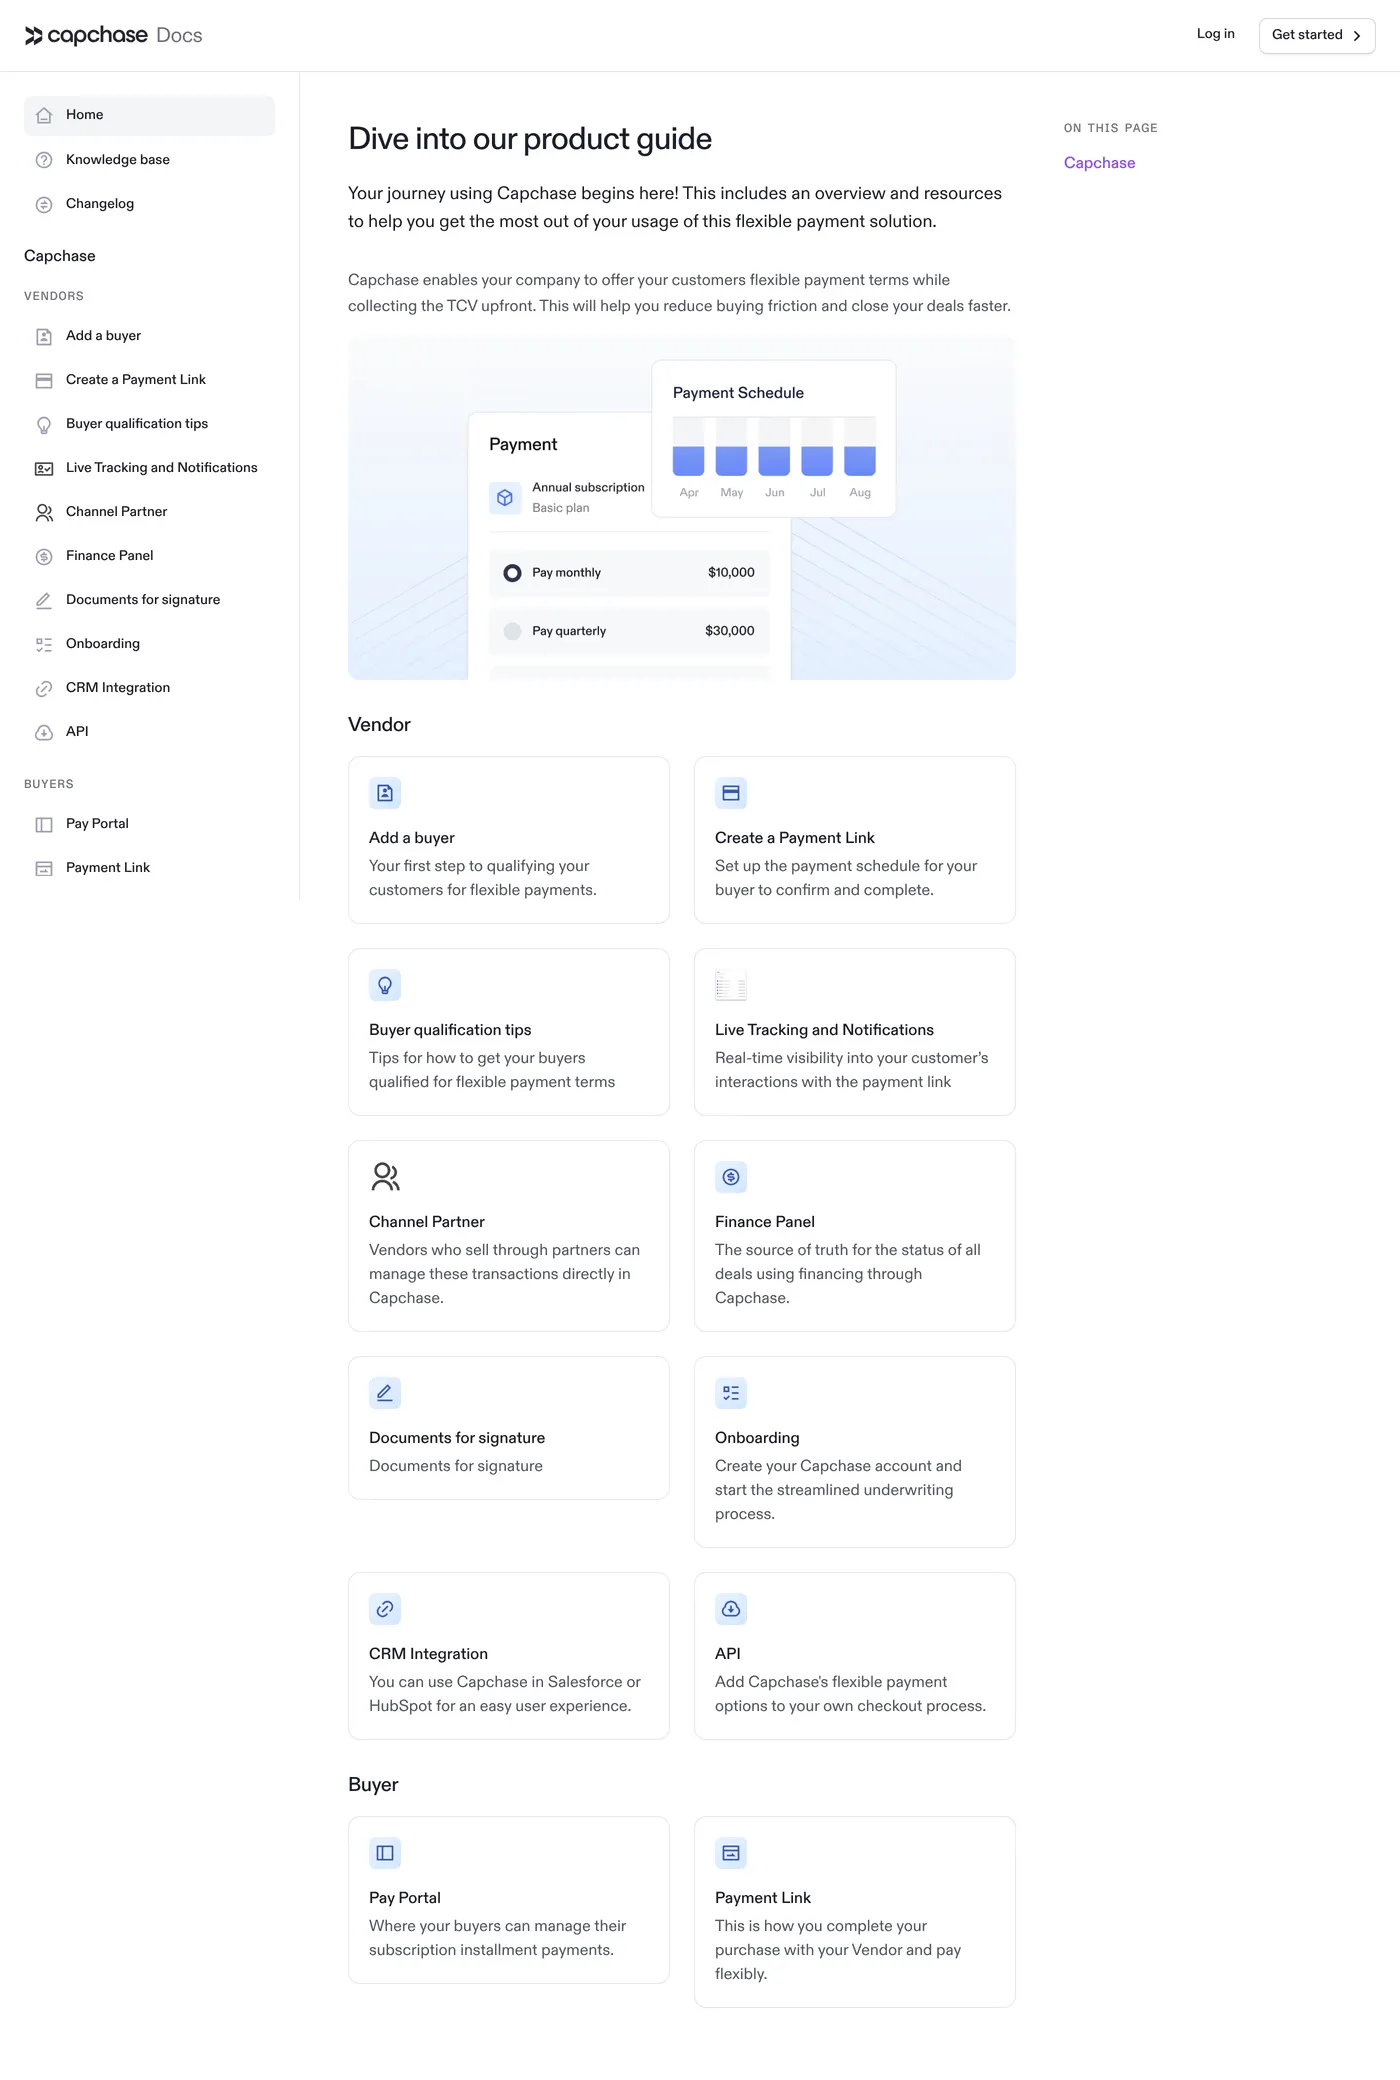
Task: Open the Channel Partner card title
Action: click(x=426, y=1222)
